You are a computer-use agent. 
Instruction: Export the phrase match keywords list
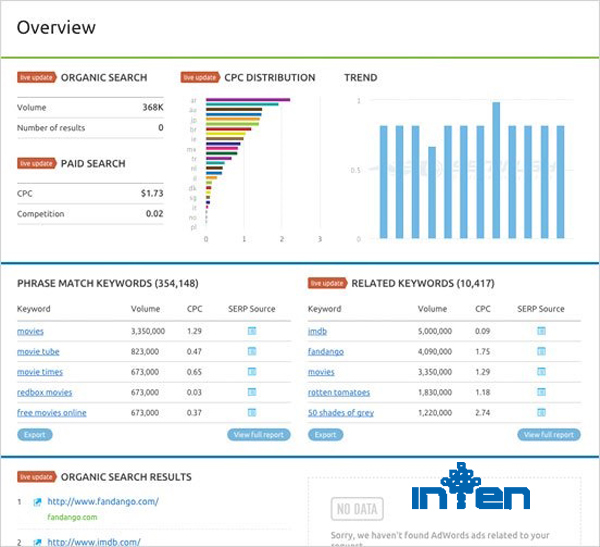[x=34, y=435]
